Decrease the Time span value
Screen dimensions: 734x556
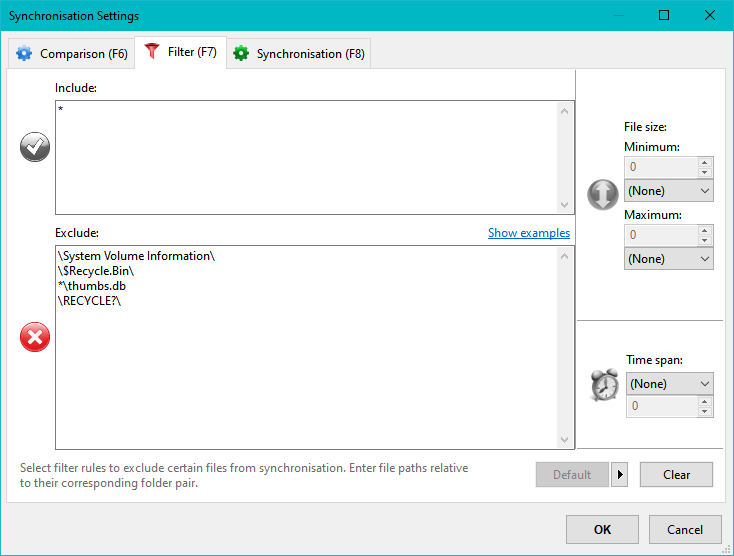click(x=705, y=411)
